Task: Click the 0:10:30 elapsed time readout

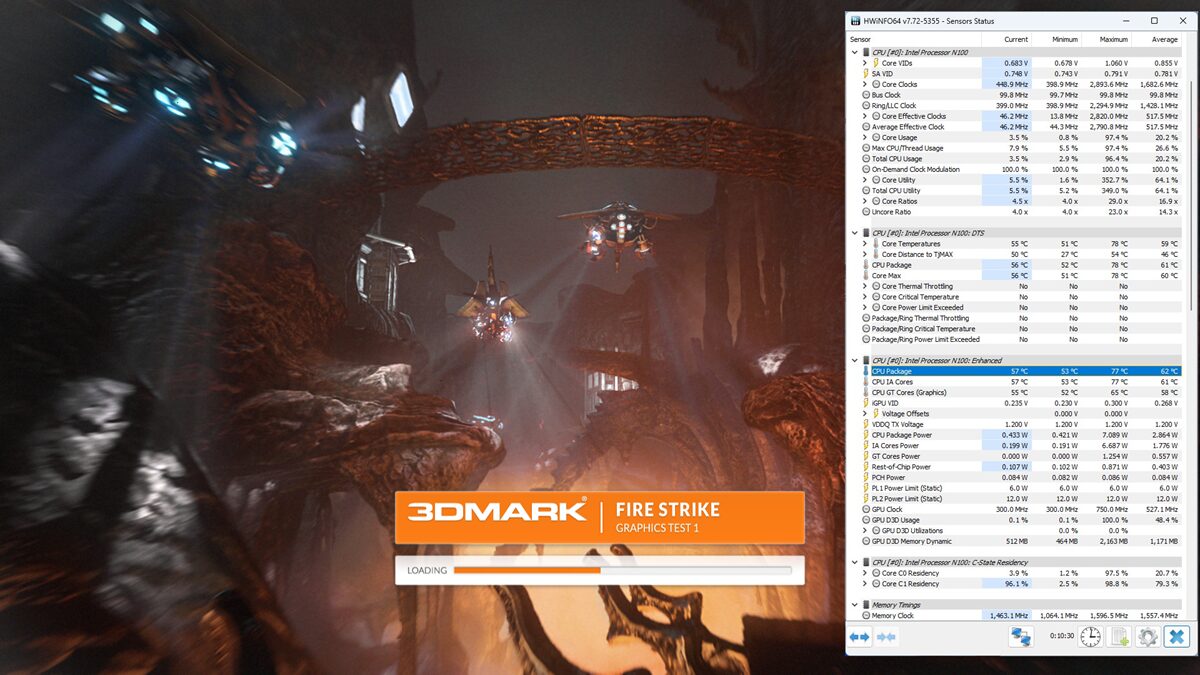Action: pos(1061,636)
